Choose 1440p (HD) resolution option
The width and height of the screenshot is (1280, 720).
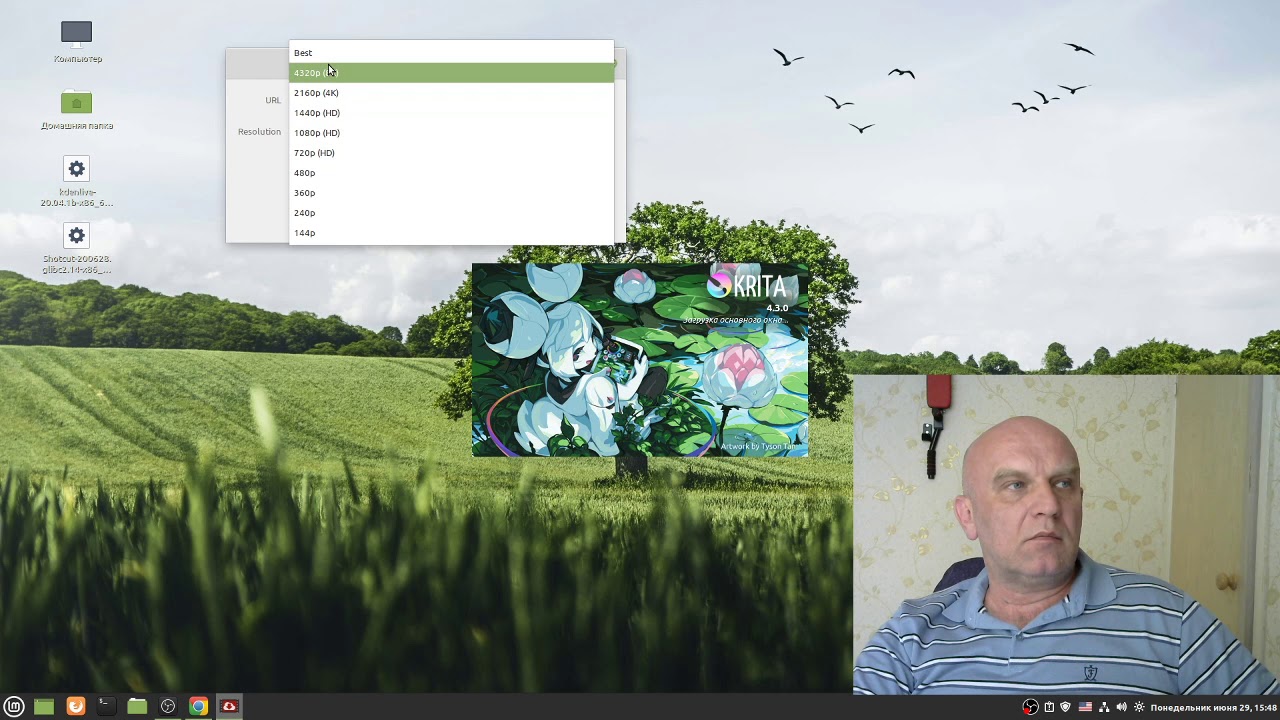451,113
